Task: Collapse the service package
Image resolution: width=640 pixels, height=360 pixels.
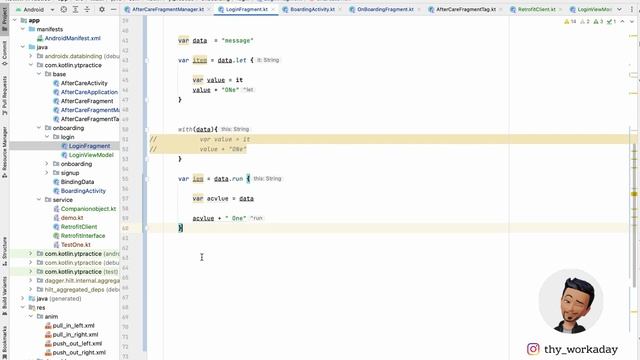Action: [39, 200]
